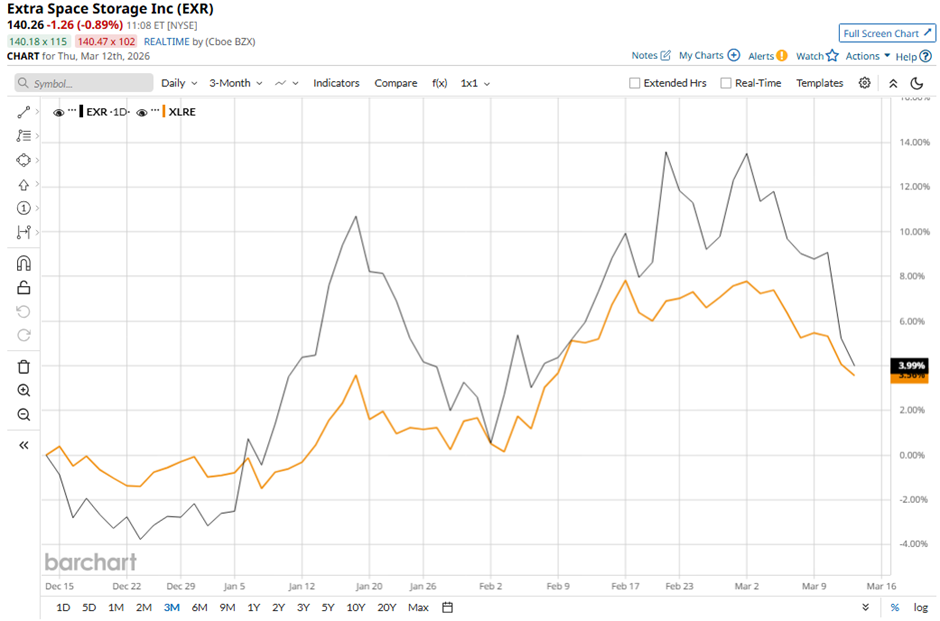
Task: Select the price range measure tool
Action: pos(23,232)
